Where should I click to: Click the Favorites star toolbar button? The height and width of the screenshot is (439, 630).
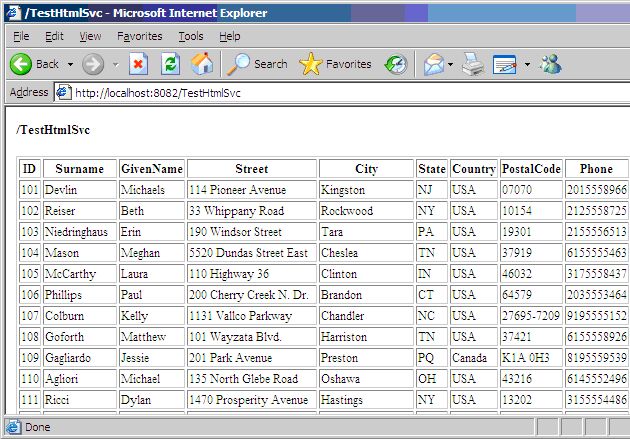pyautogui.click(x=336, y=64)
